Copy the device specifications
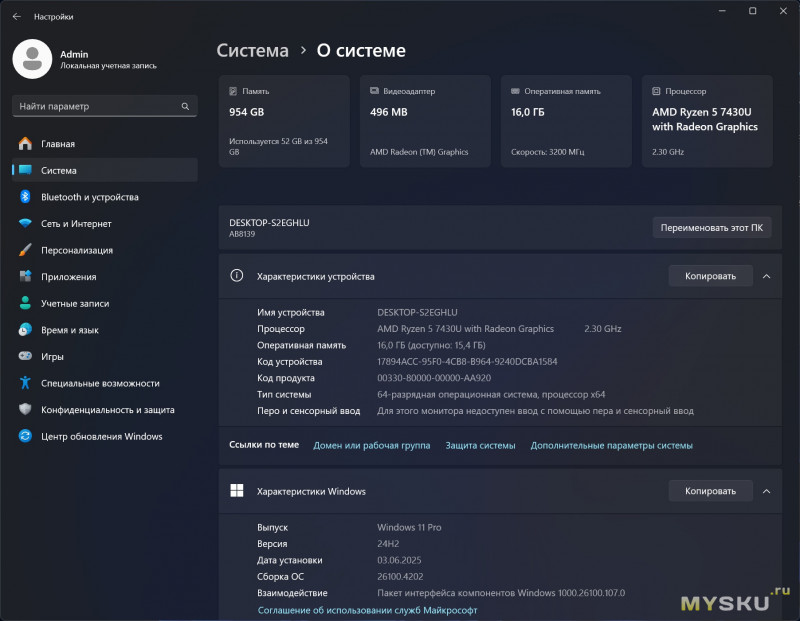The height and width of the screenshot is (621, 800). [x=711, y=276]
